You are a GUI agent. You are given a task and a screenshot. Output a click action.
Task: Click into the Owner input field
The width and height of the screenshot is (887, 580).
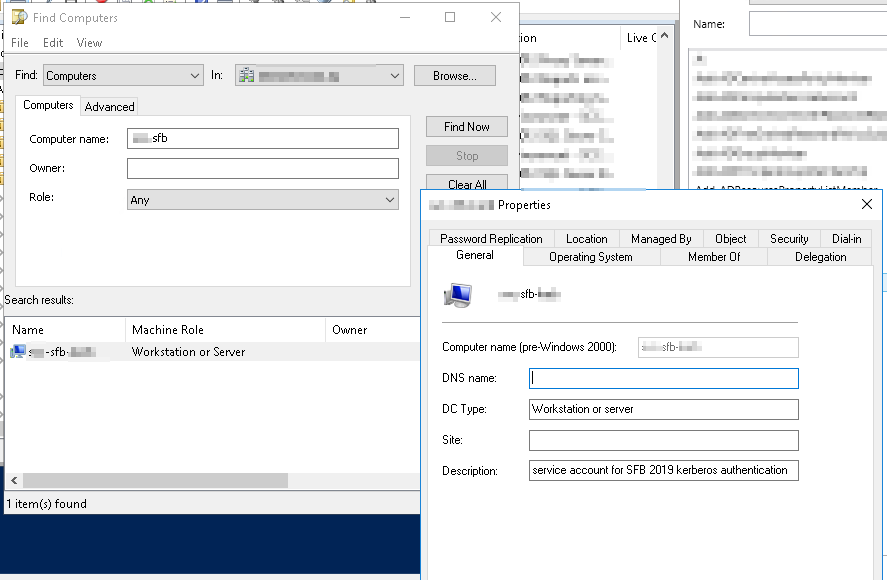(262, 169)
